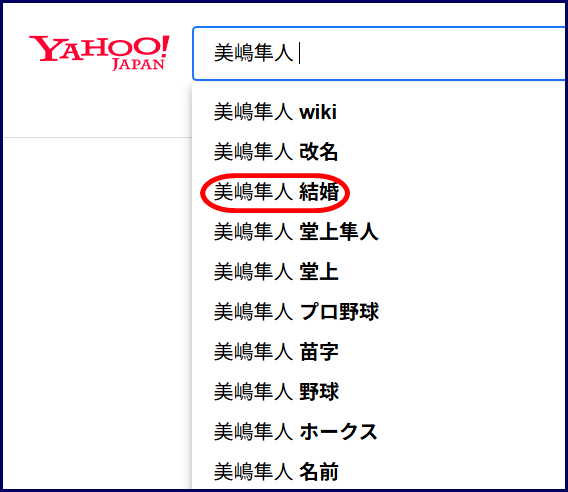This screenshot has height=492, width=568.
Task: Pick the red-circled 美嶋隼人 結婚 suggestion
Action: (379, 192)
